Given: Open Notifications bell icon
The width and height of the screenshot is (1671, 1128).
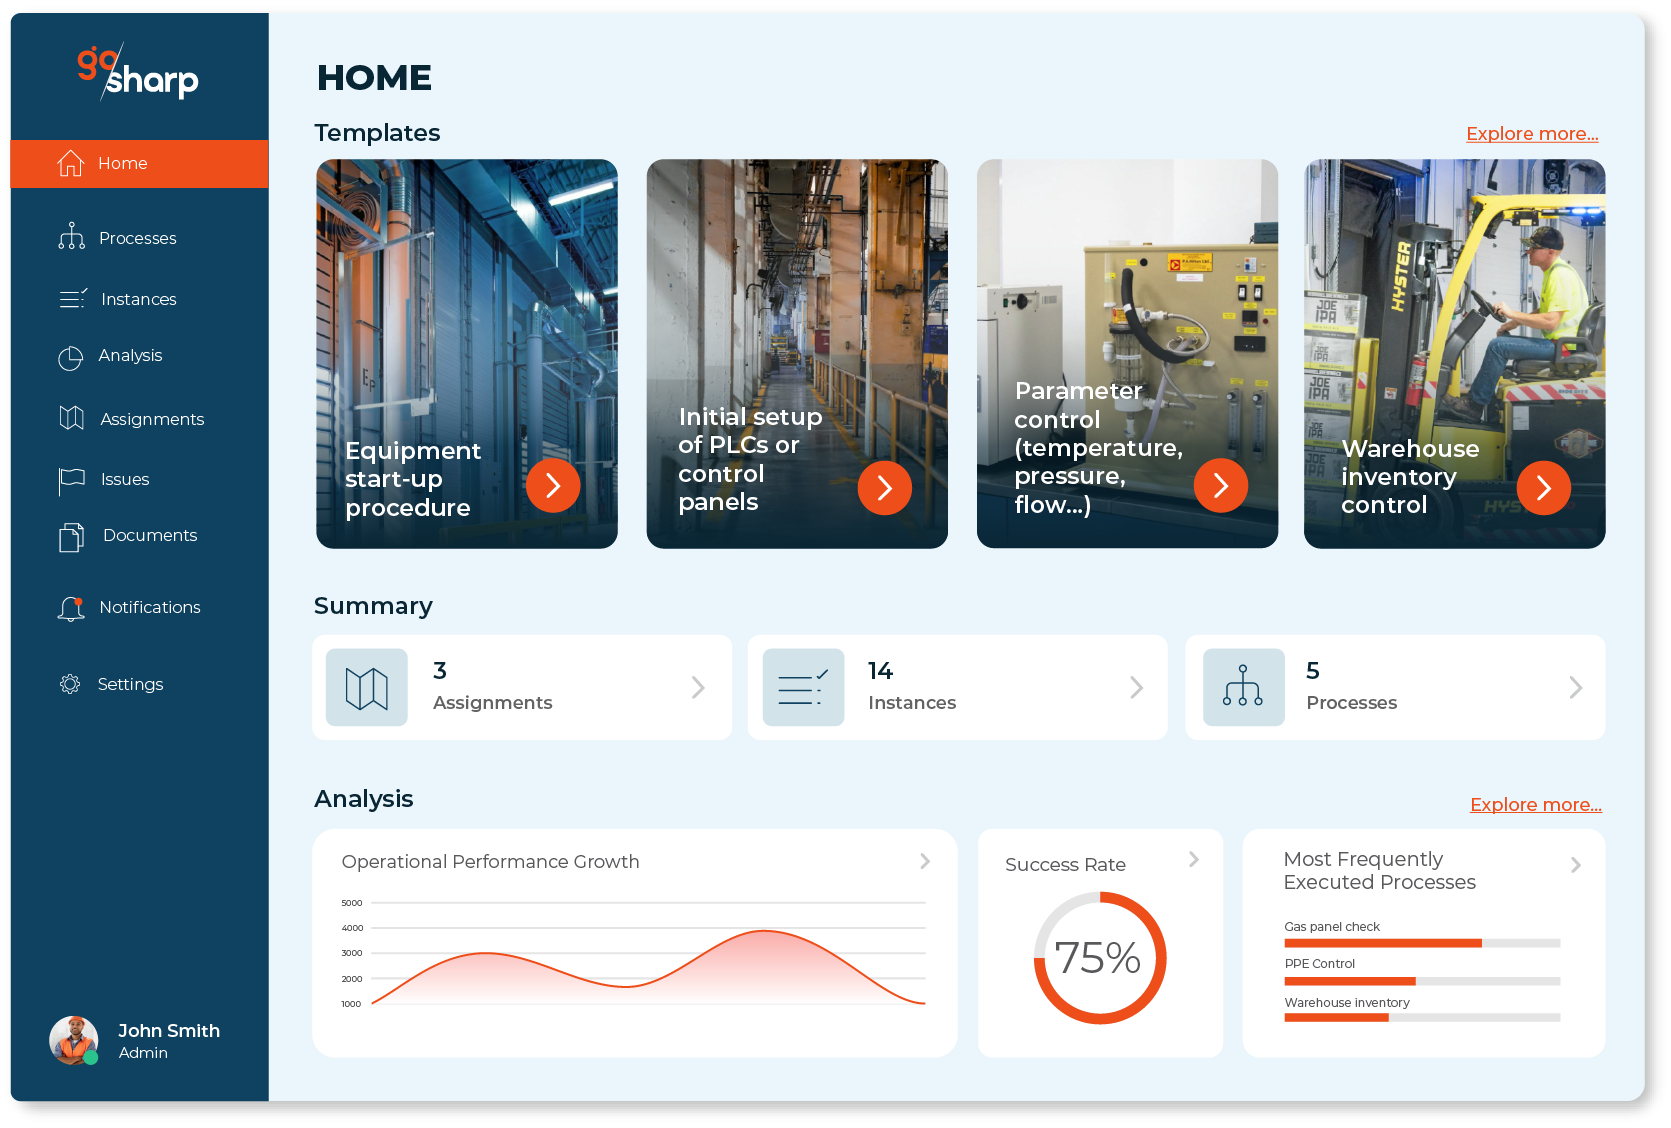Looking at the screenshot, I should [71, 608].
